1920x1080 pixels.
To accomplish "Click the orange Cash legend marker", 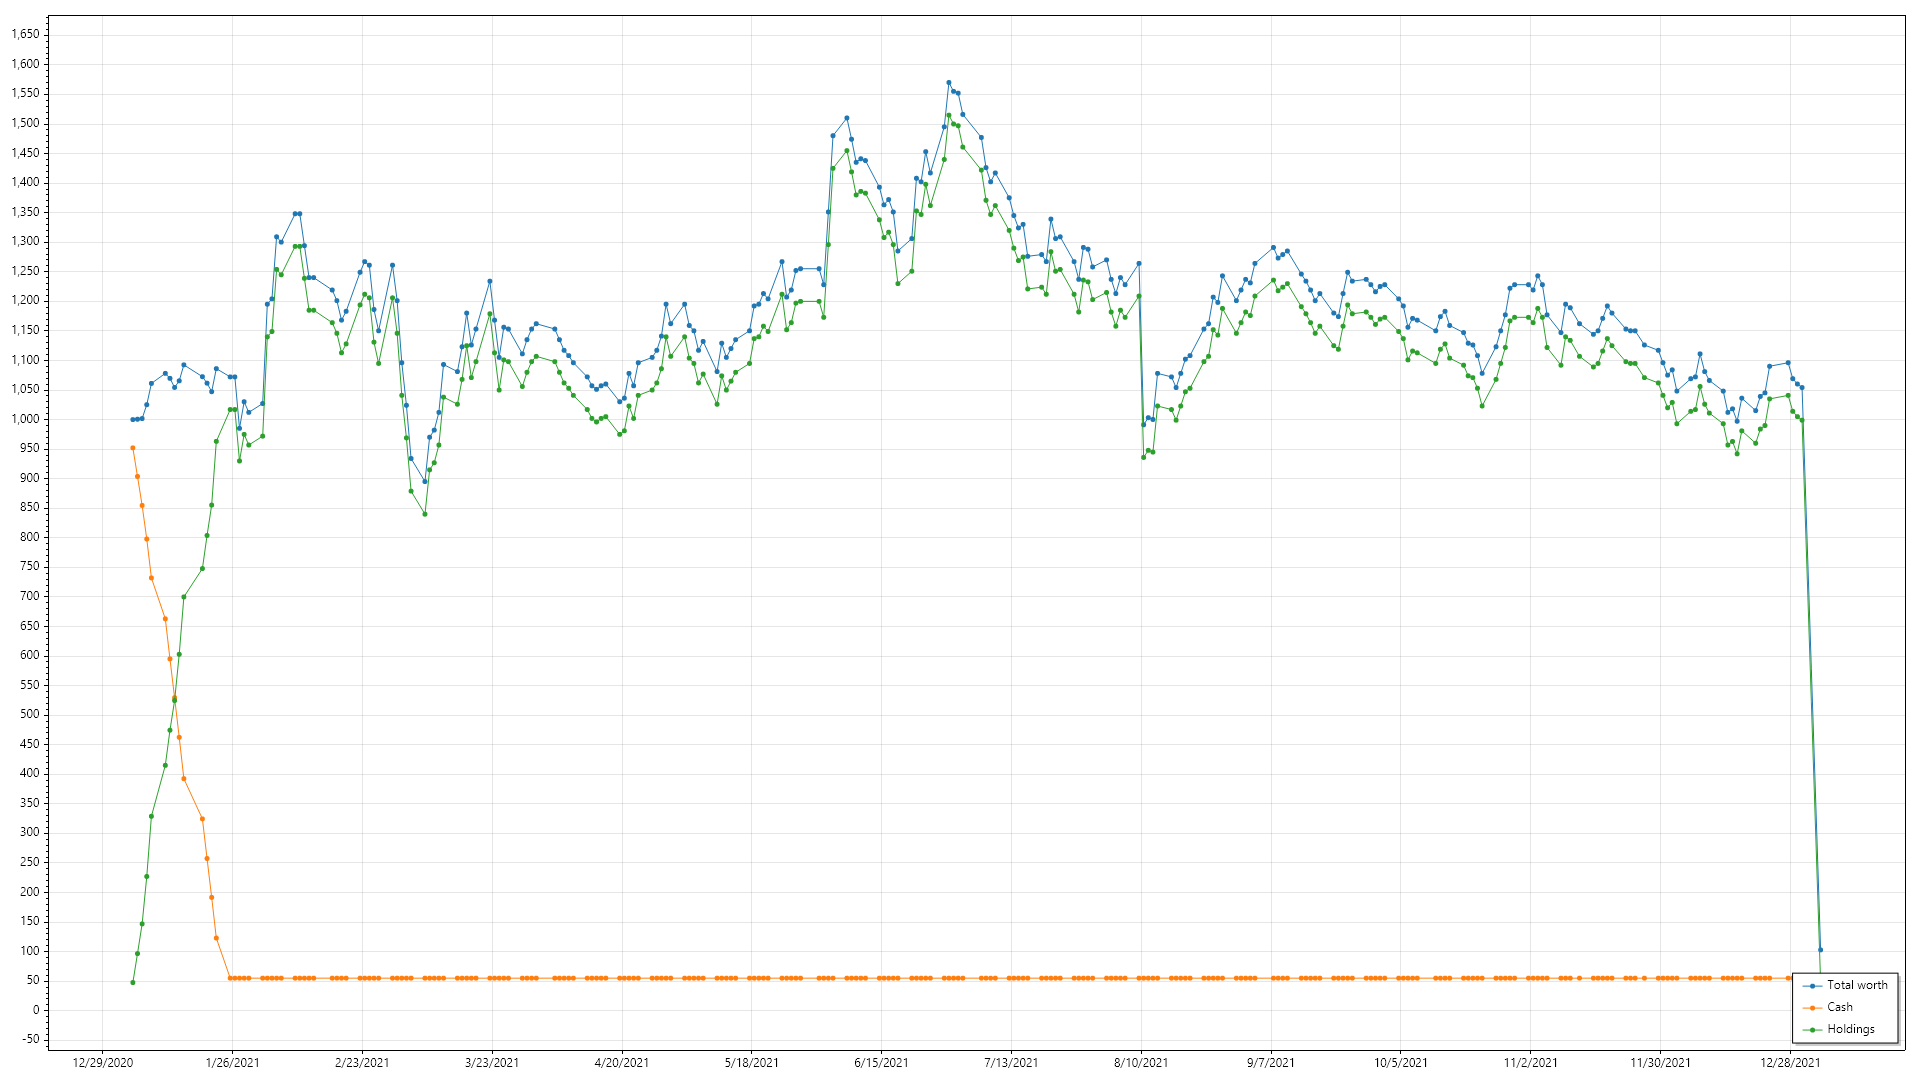I will click(x=1812, y=1008).
